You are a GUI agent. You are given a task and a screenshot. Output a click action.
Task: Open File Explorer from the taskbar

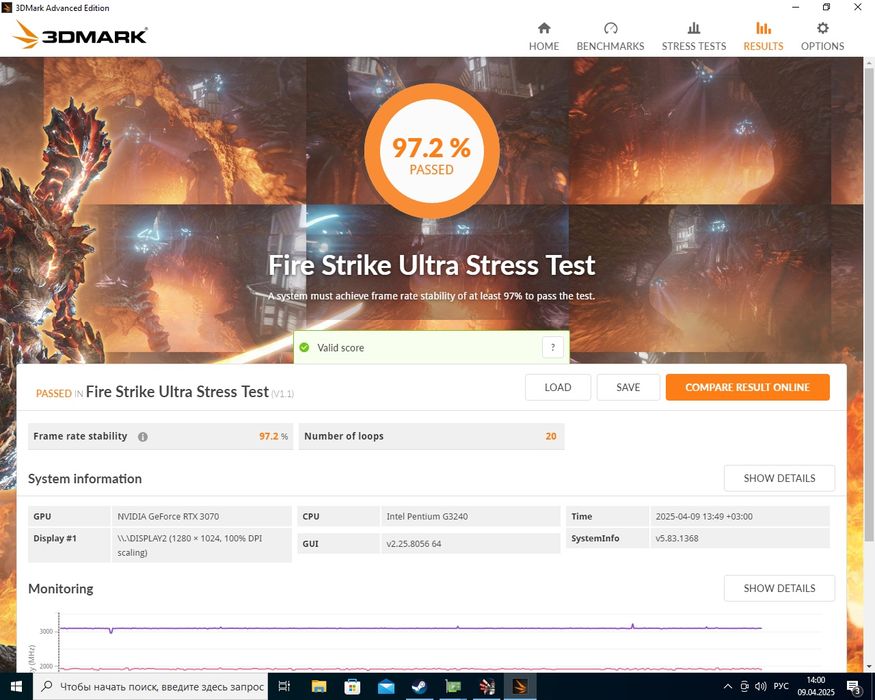[x=319, y=686]
